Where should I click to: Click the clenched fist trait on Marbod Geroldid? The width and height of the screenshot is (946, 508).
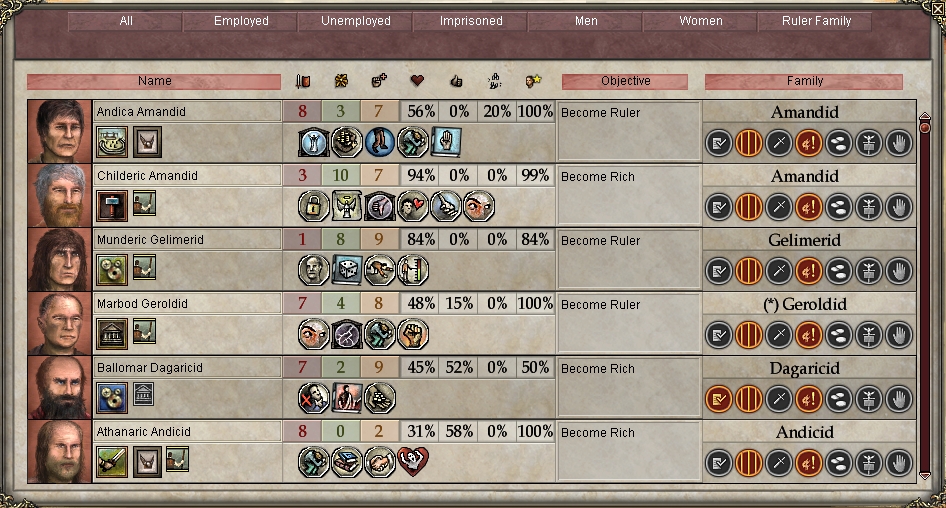tap(413, 335)
